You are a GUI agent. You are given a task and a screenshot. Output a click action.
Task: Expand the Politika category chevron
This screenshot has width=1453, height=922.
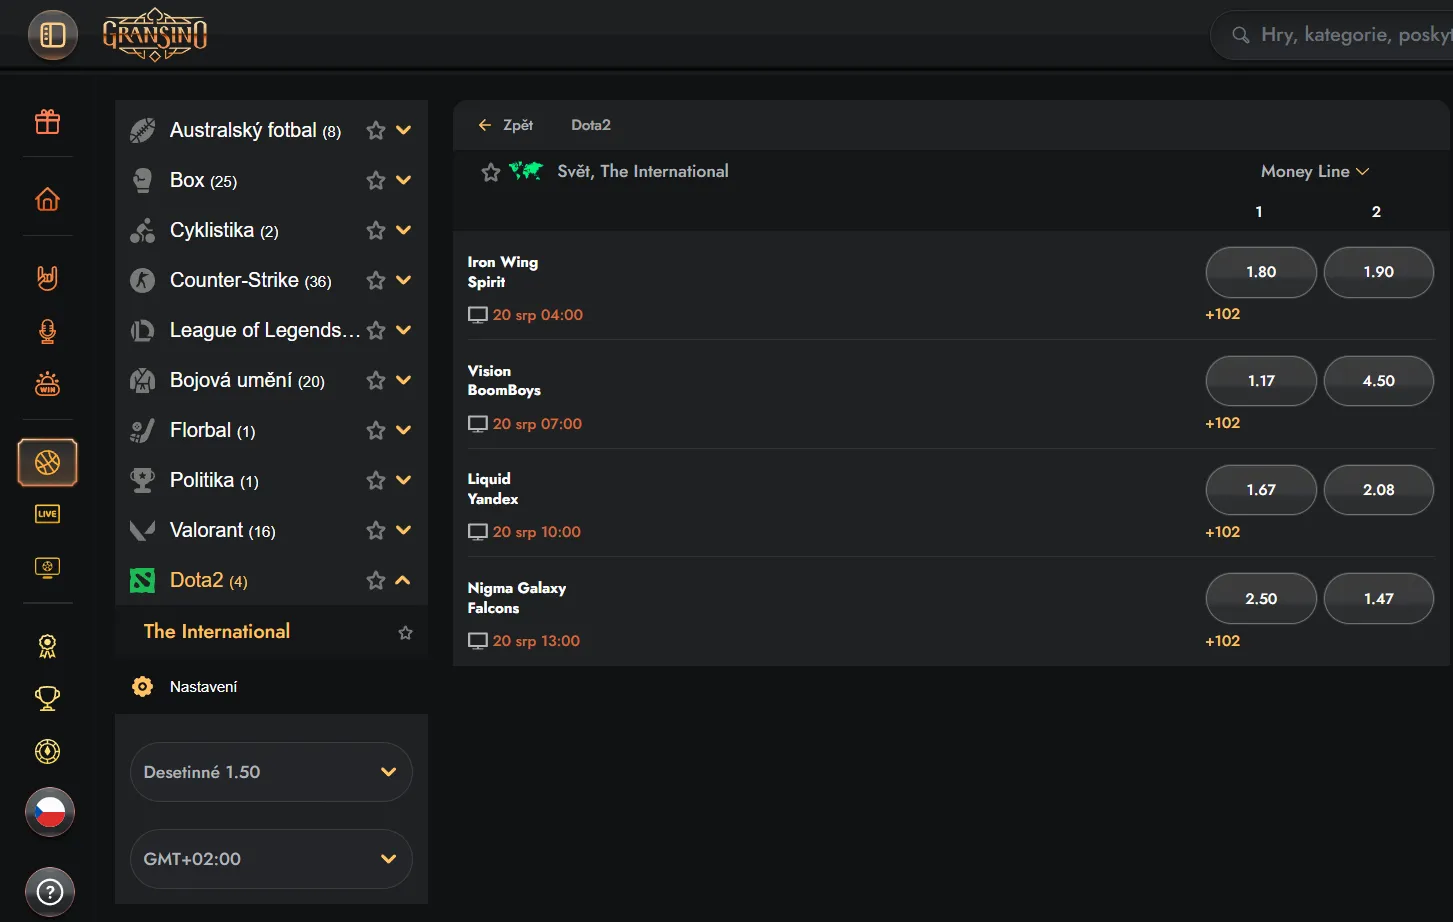pos(404,480)
